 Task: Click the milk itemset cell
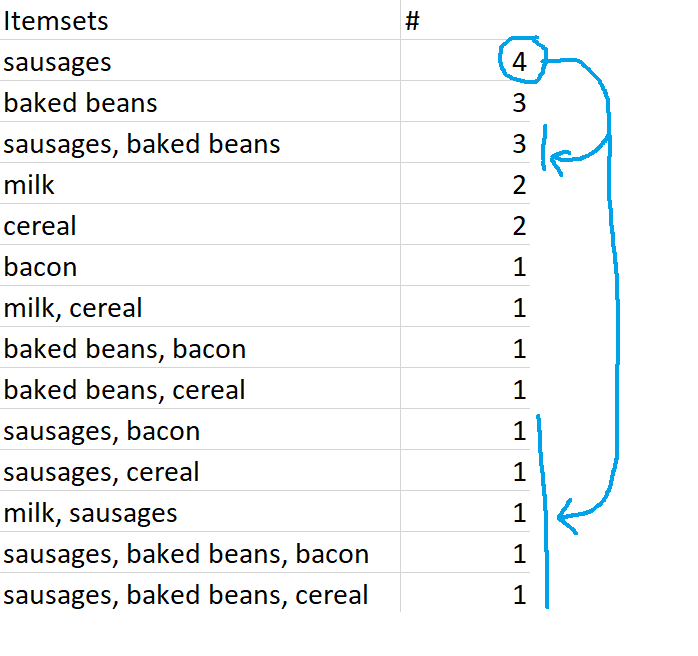point(200,183)
